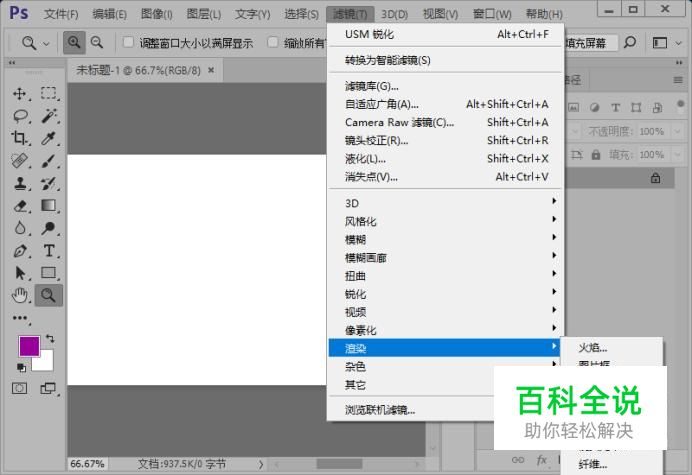Select the Brush tool
Viewport: 692px width, 475px height.
(49, 161)
